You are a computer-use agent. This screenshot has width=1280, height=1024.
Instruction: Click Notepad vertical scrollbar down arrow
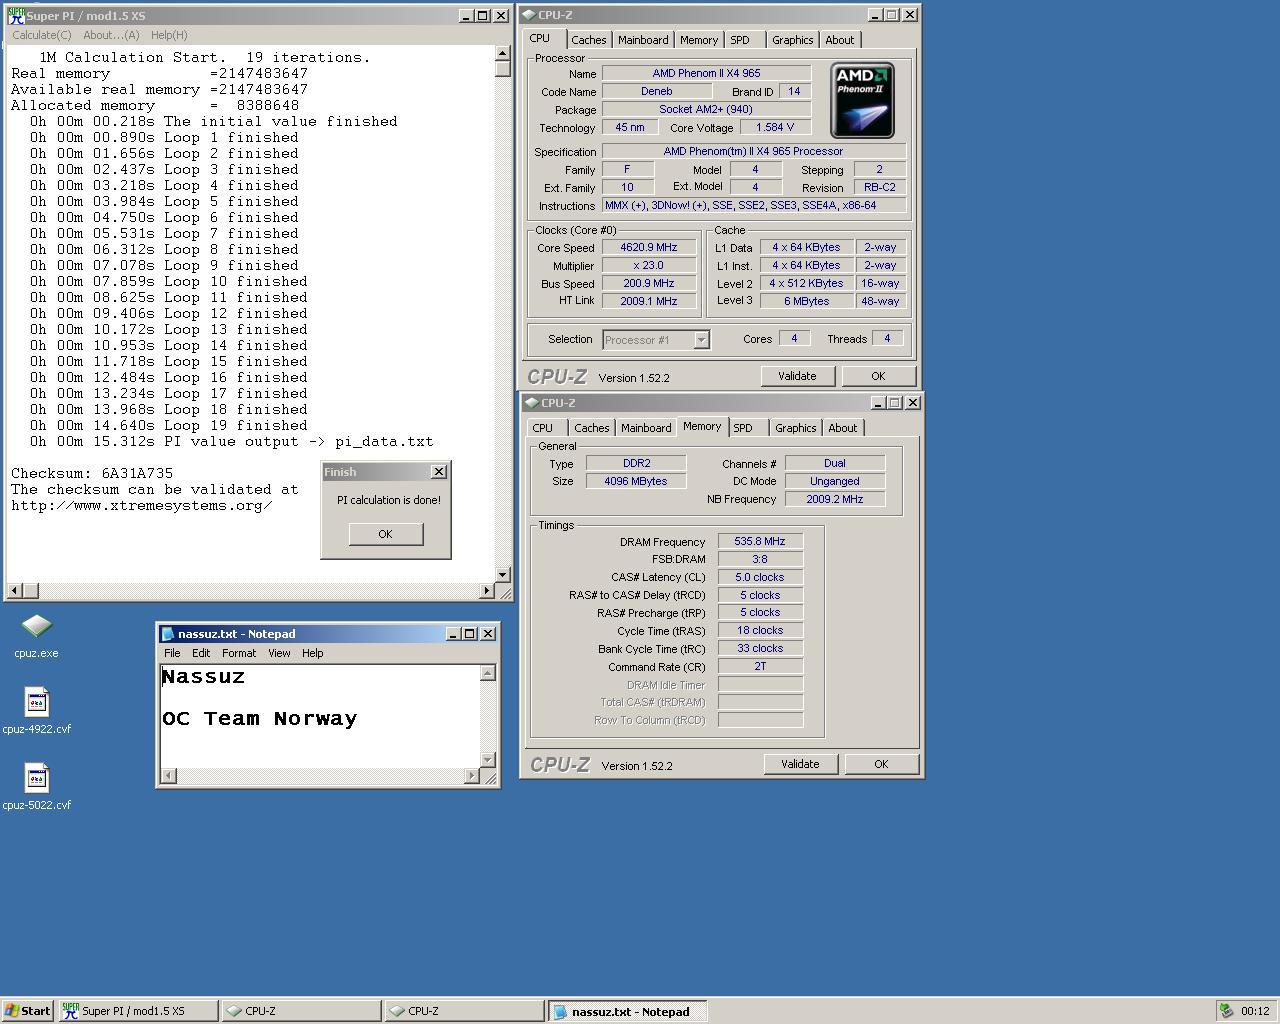tap(488, 760)
